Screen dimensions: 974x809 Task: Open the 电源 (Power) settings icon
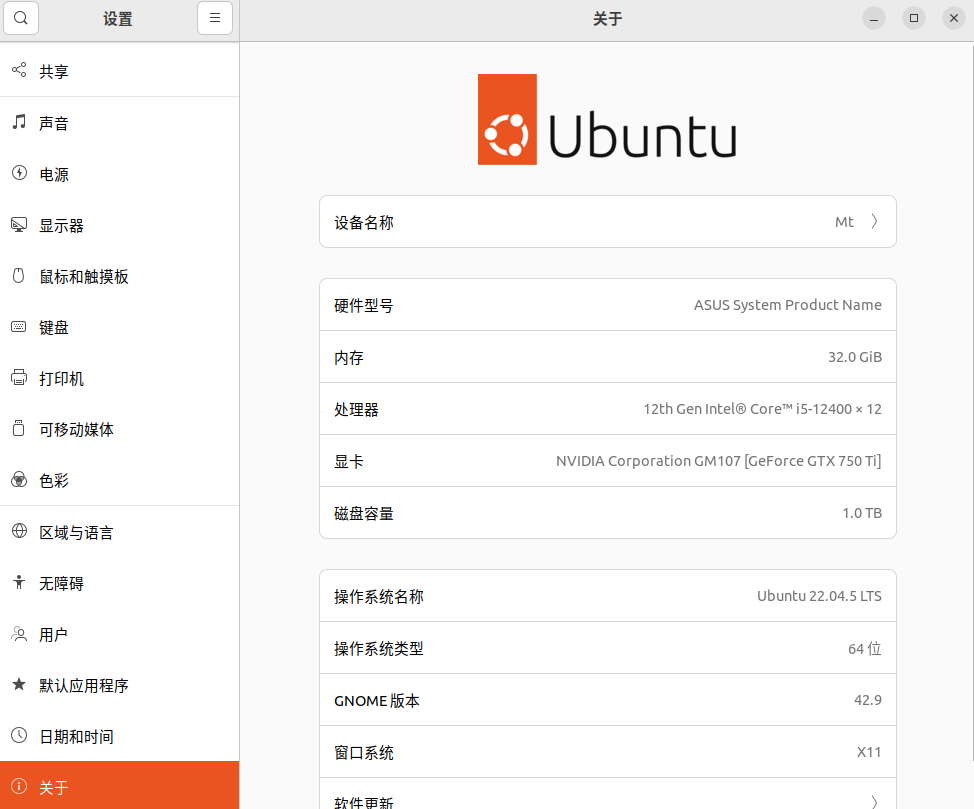tap(20, 173)
